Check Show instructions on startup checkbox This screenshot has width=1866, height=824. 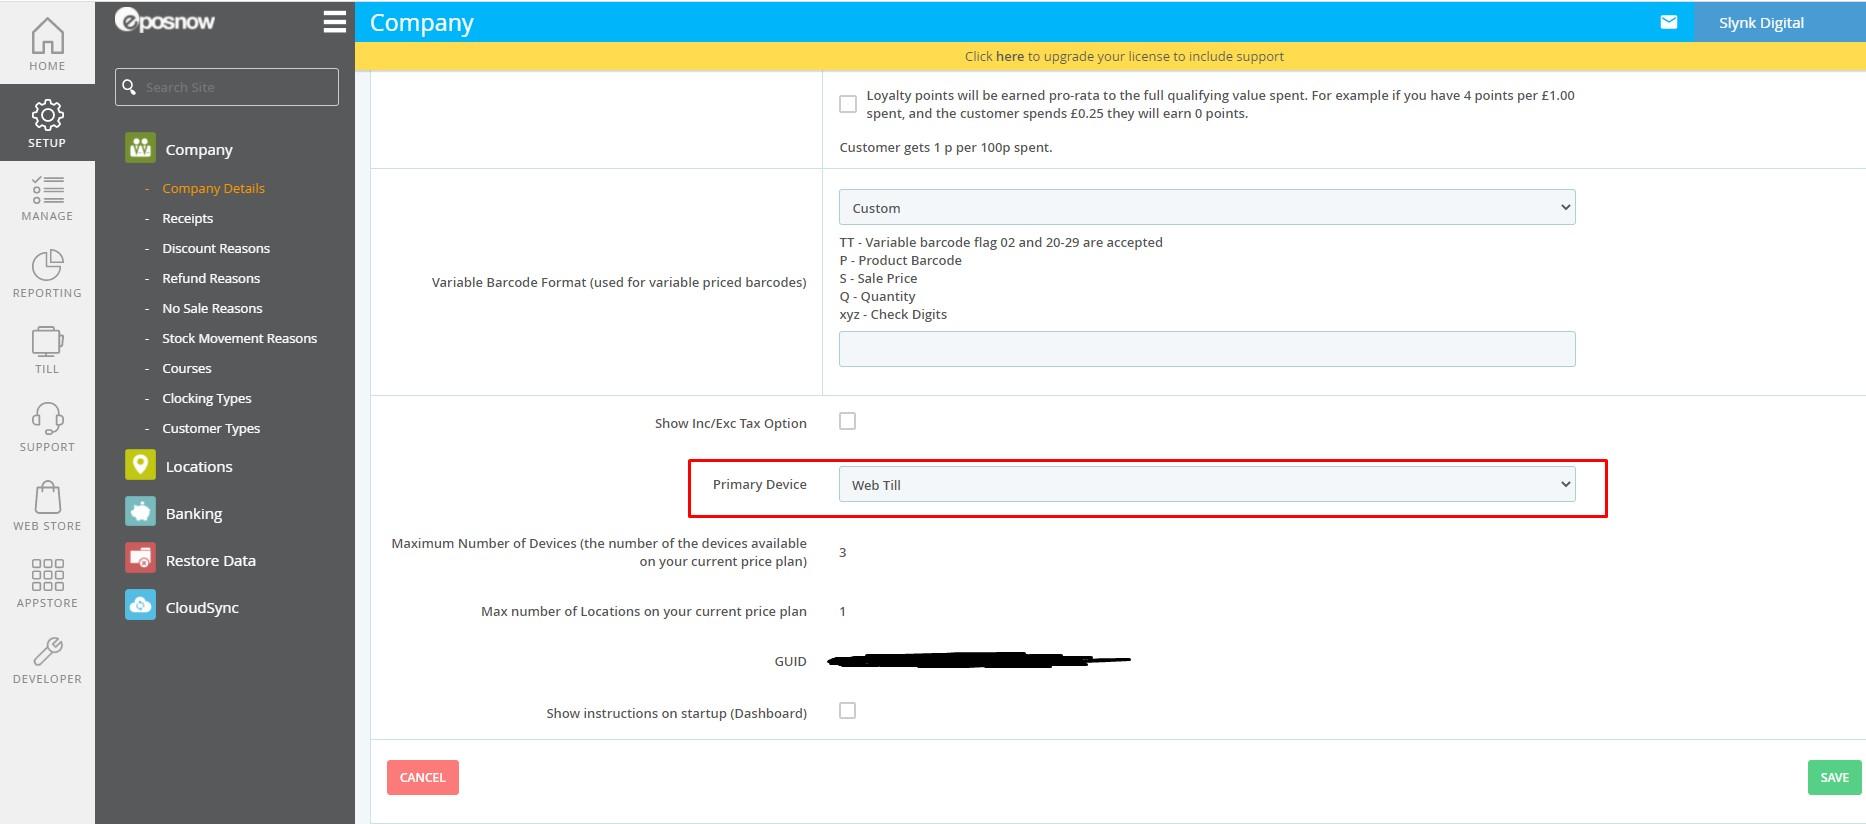848,711
